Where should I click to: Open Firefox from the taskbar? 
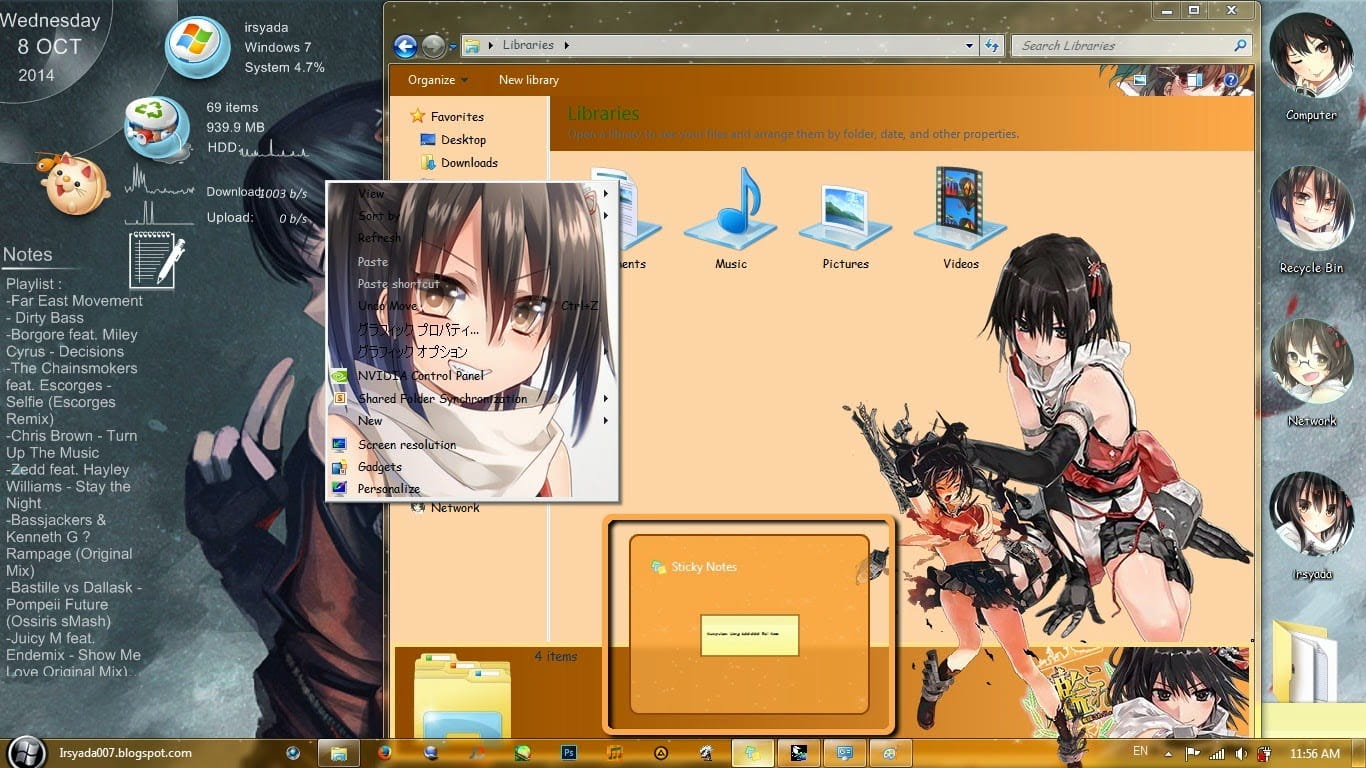(385, 753)
